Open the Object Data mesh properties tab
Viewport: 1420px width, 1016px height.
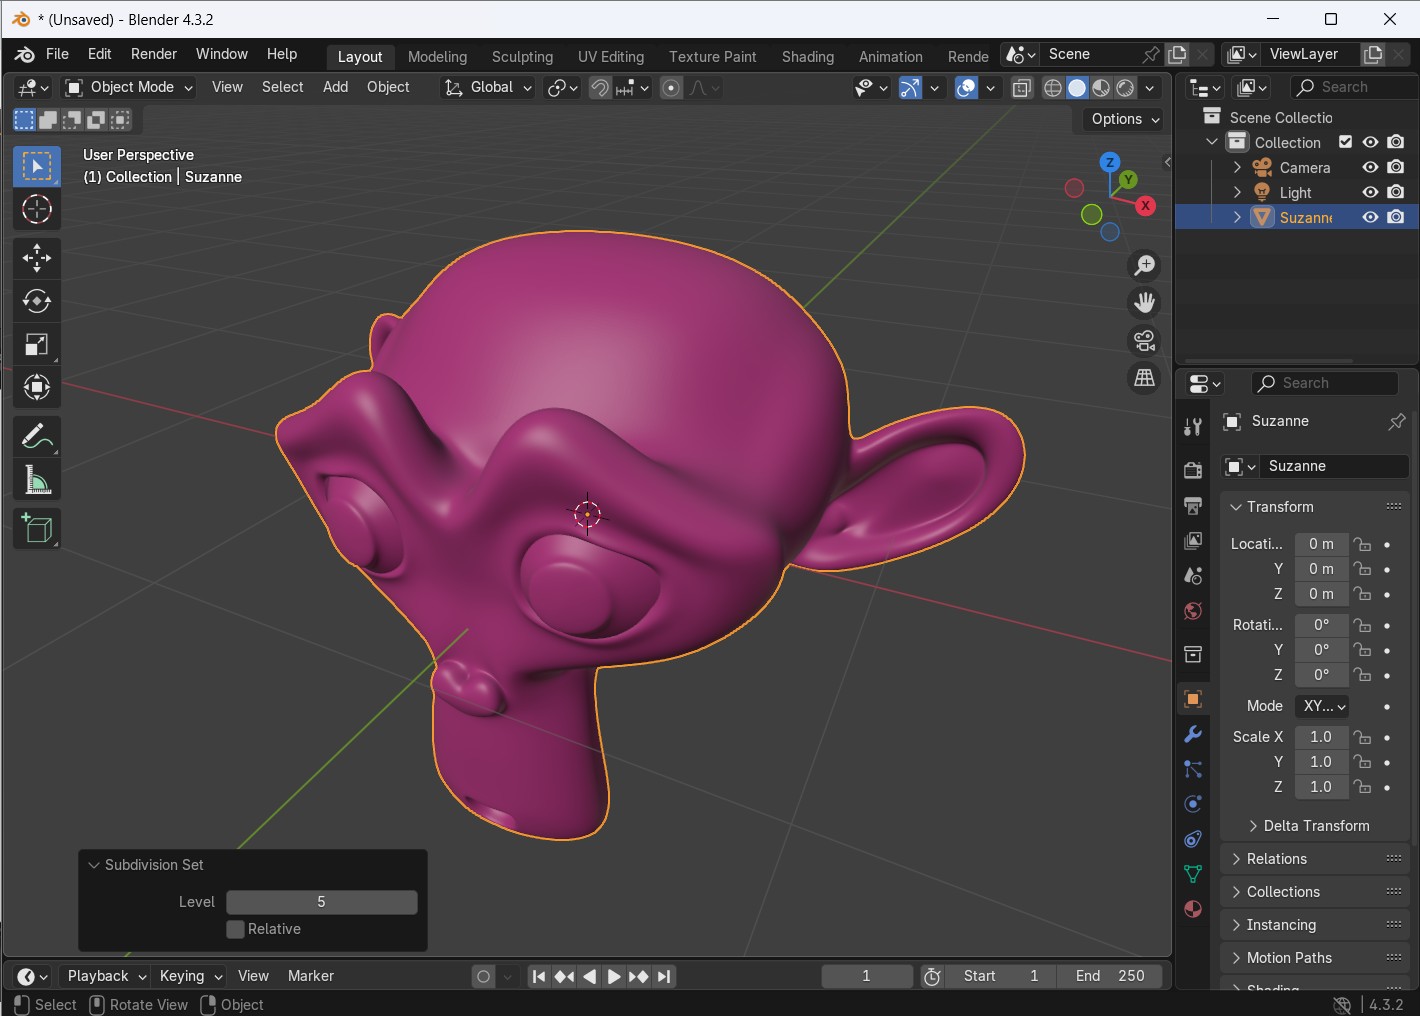[x=1193, y=874]
